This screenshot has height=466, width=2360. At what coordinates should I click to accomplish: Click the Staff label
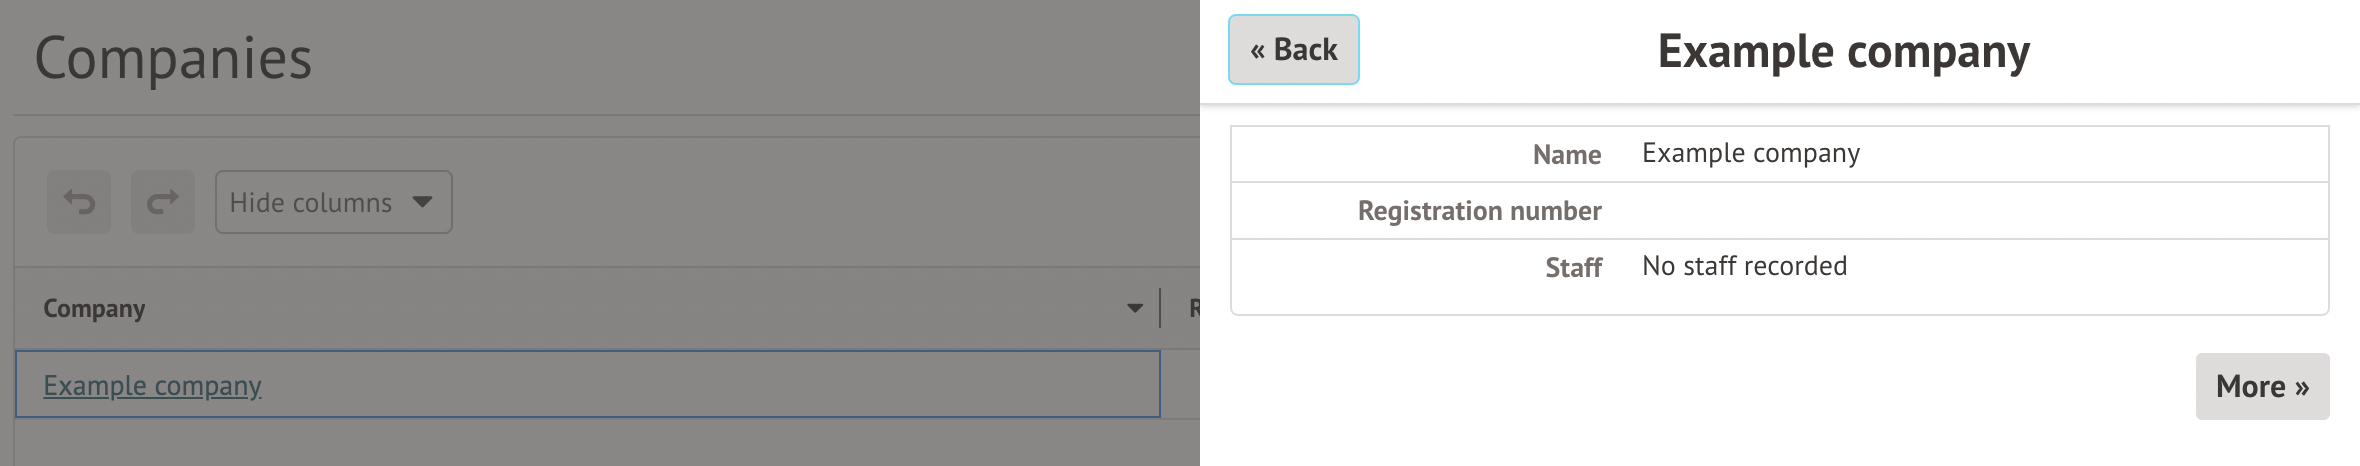pyautogui.click(x=1573, y=268)
